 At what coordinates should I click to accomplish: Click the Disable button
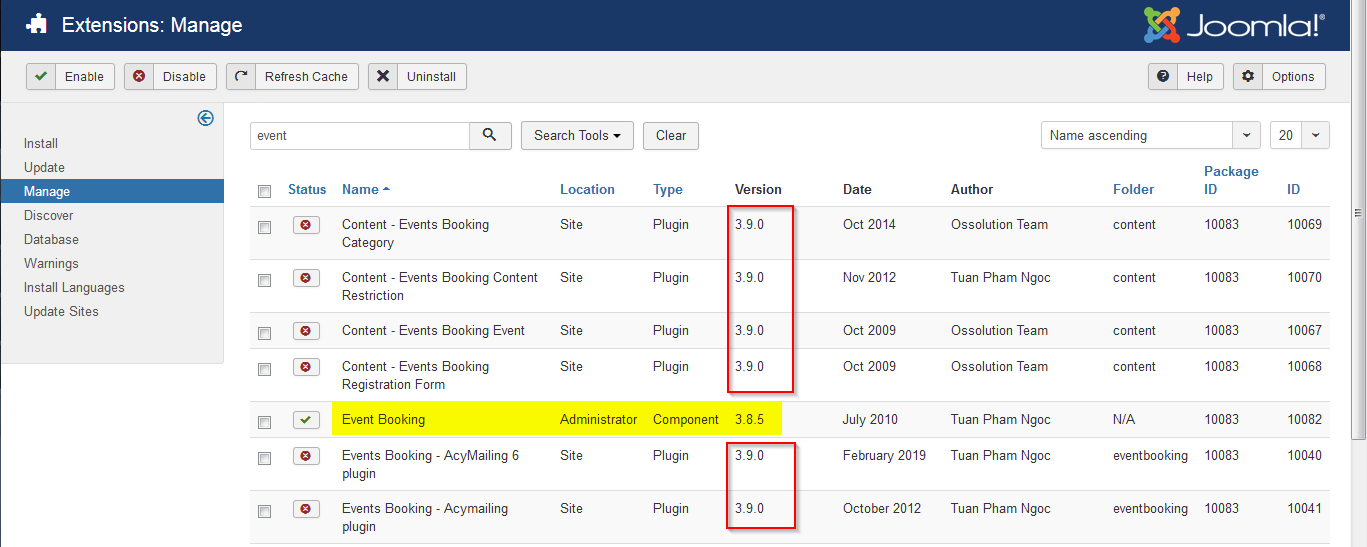(x=170, y=77)
